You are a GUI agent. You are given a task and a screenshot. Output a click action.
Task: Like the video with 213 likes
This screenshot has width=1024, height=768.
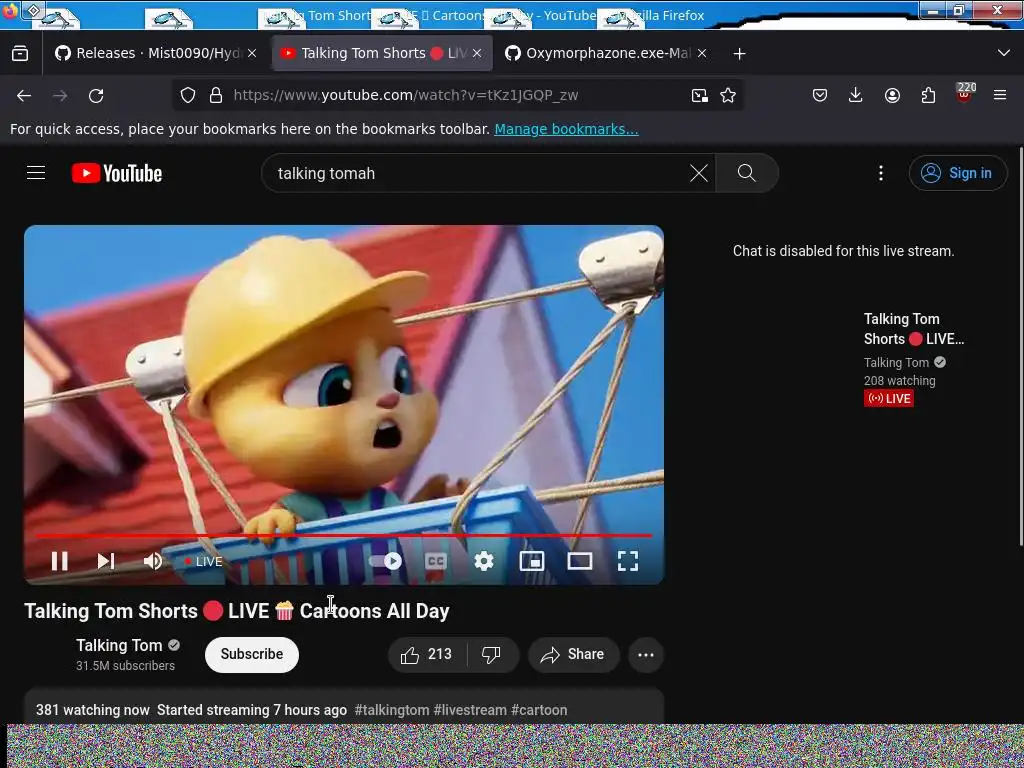click(x=427, y=654)
